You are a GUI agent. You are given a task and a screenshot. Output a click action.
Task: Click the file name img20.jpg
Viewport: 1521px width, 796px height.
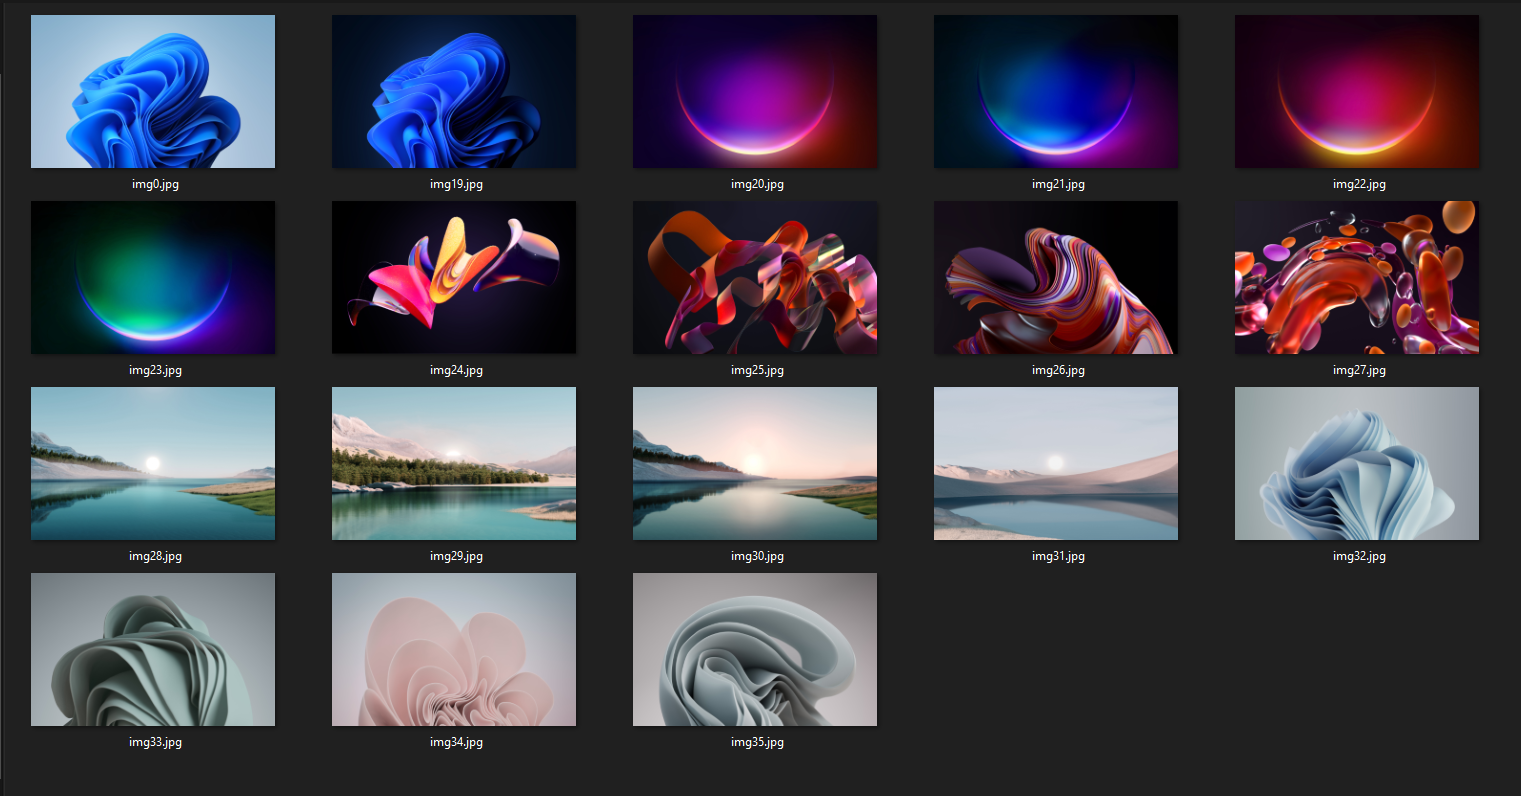(x=757, y=184)
